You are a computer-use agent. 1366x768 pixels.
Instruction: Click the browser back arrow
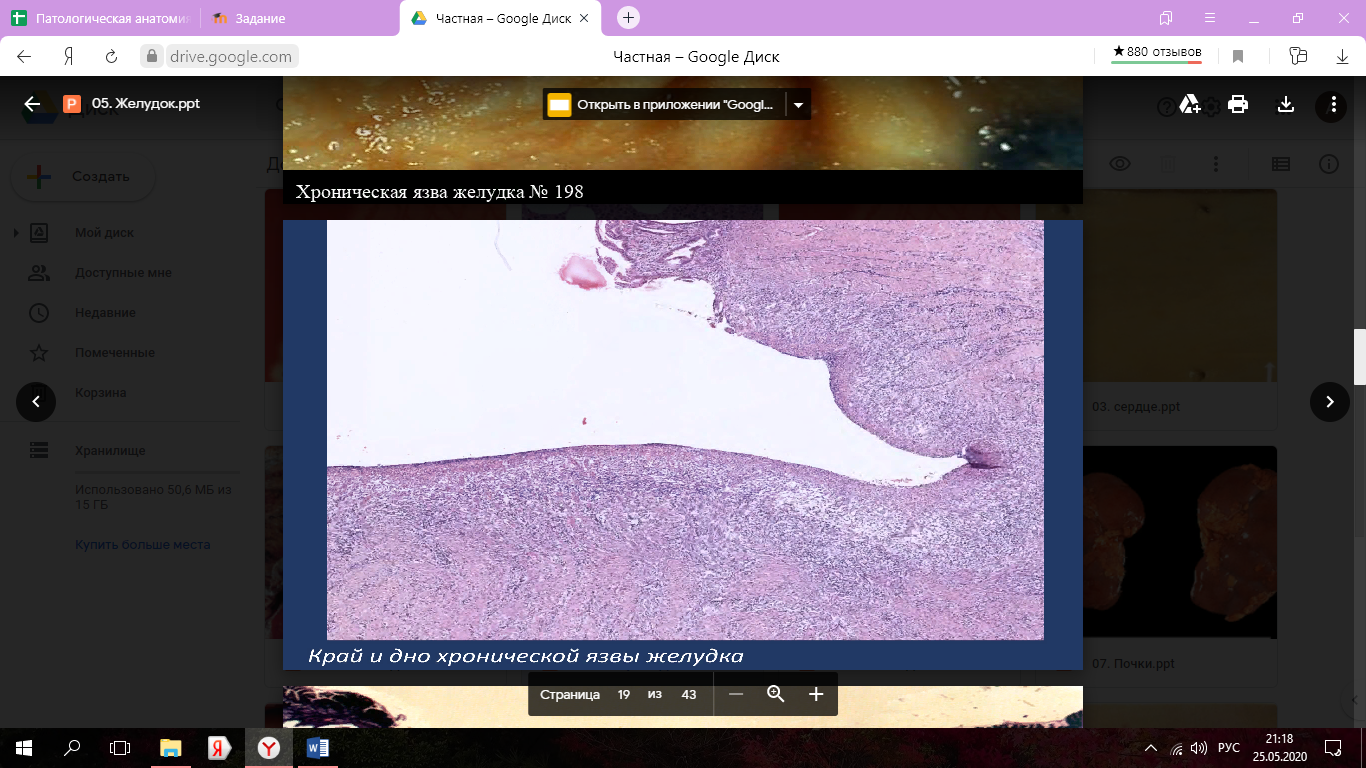(24, 57)
